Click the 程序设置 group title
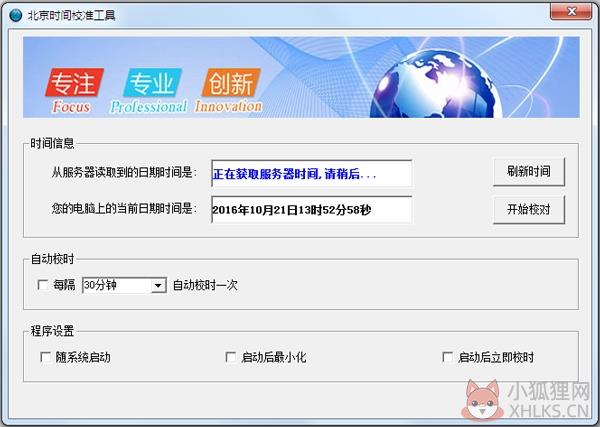 (52, 331)
